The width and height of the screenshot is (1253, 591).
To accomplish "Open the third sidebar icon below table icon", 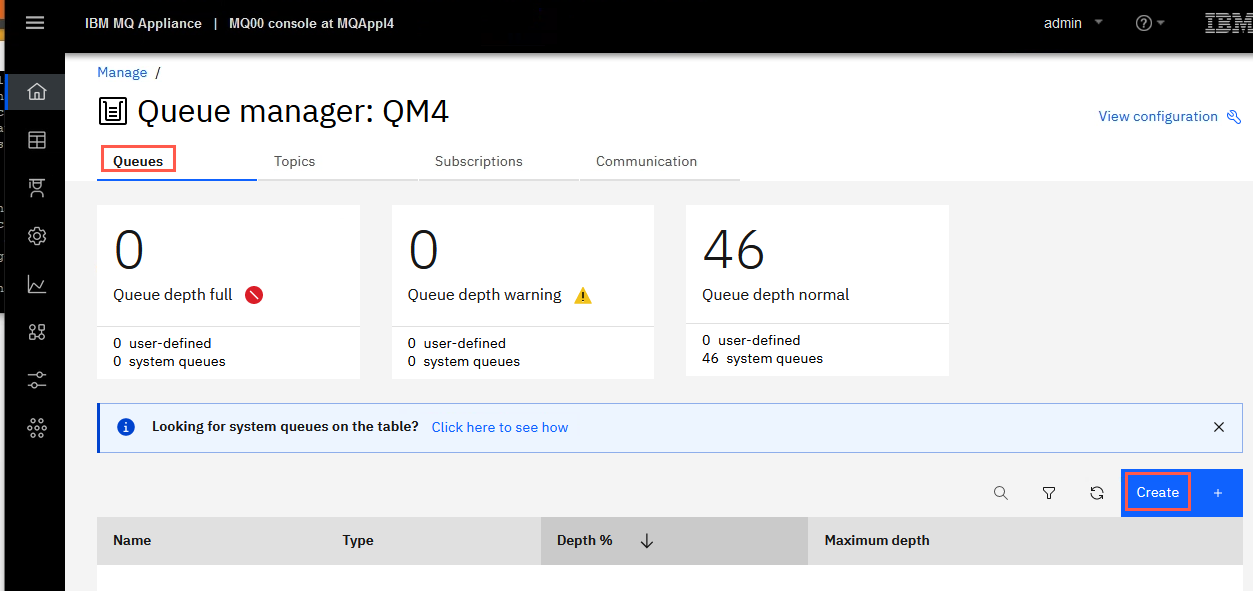I will tap(37, 188).
